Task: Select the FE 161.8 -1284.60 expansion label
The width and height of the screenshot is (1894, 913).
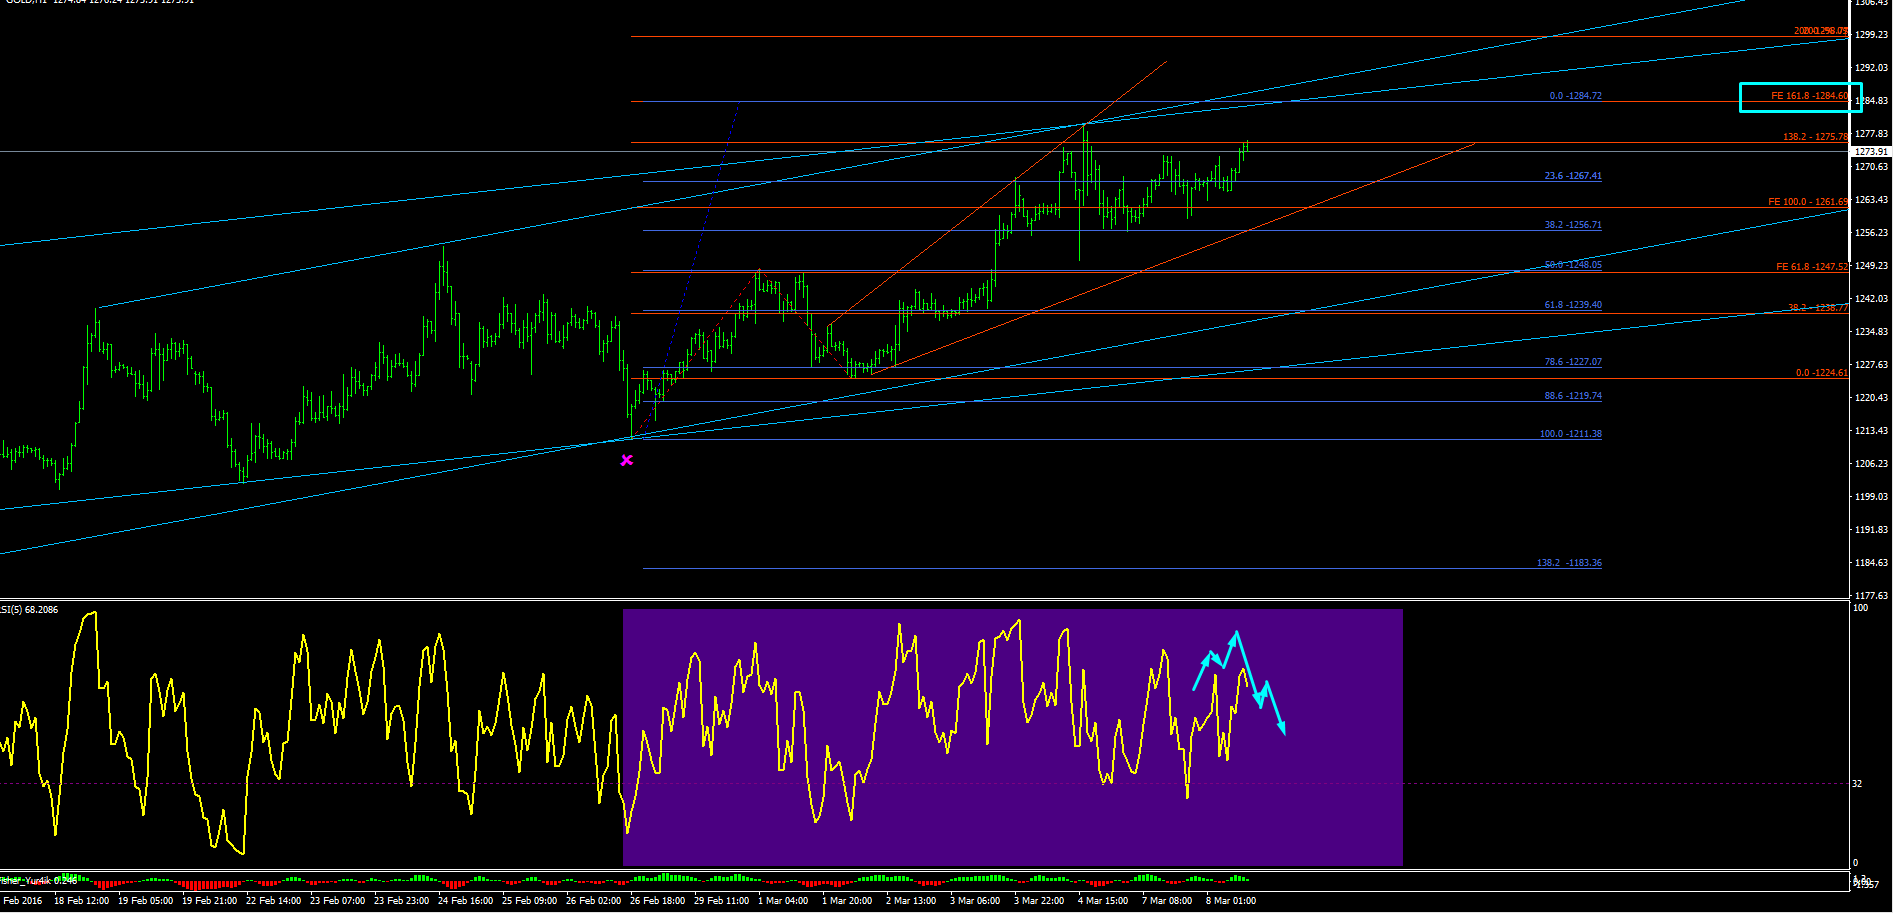Action: [x=1809, y=96]
